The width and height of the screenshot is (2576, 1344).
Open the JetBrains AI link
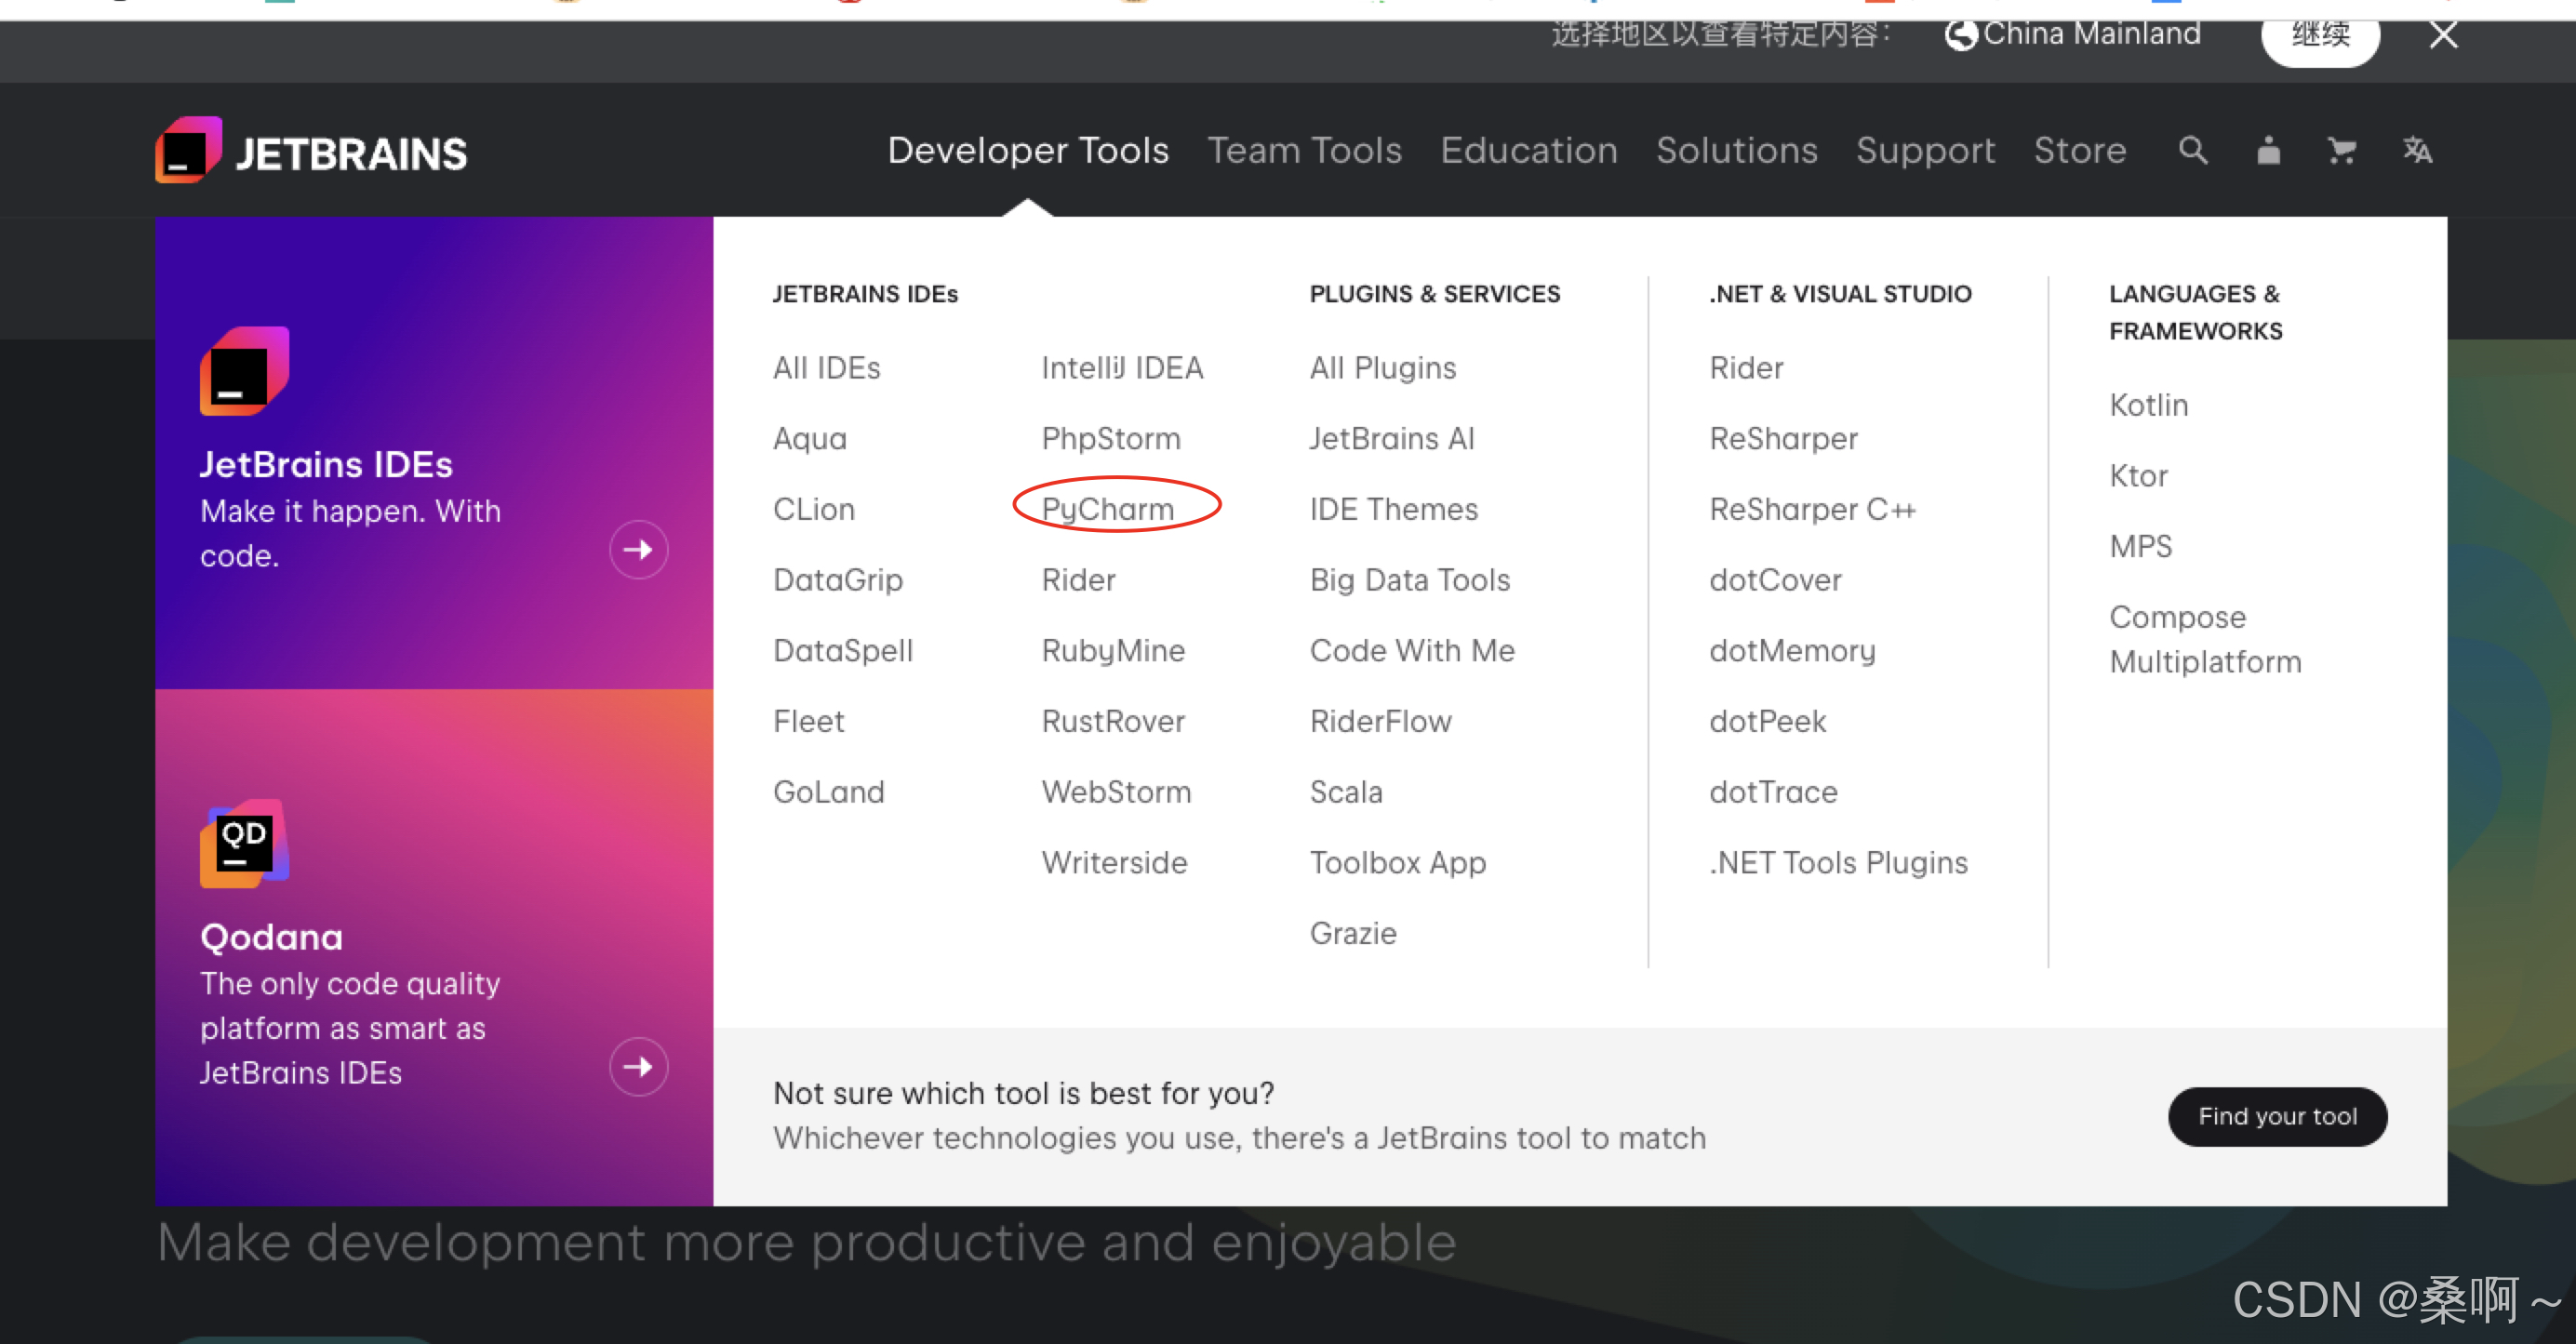click(1392, 439)
